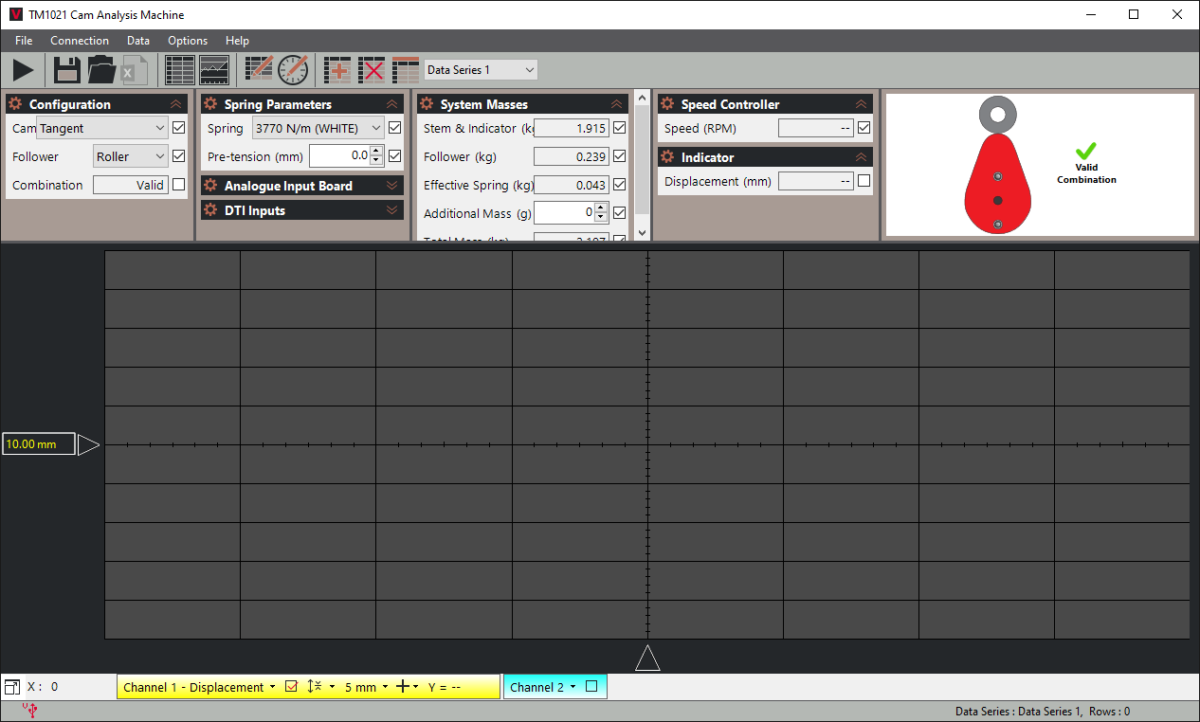Open a saved data file

pos(99,70)
